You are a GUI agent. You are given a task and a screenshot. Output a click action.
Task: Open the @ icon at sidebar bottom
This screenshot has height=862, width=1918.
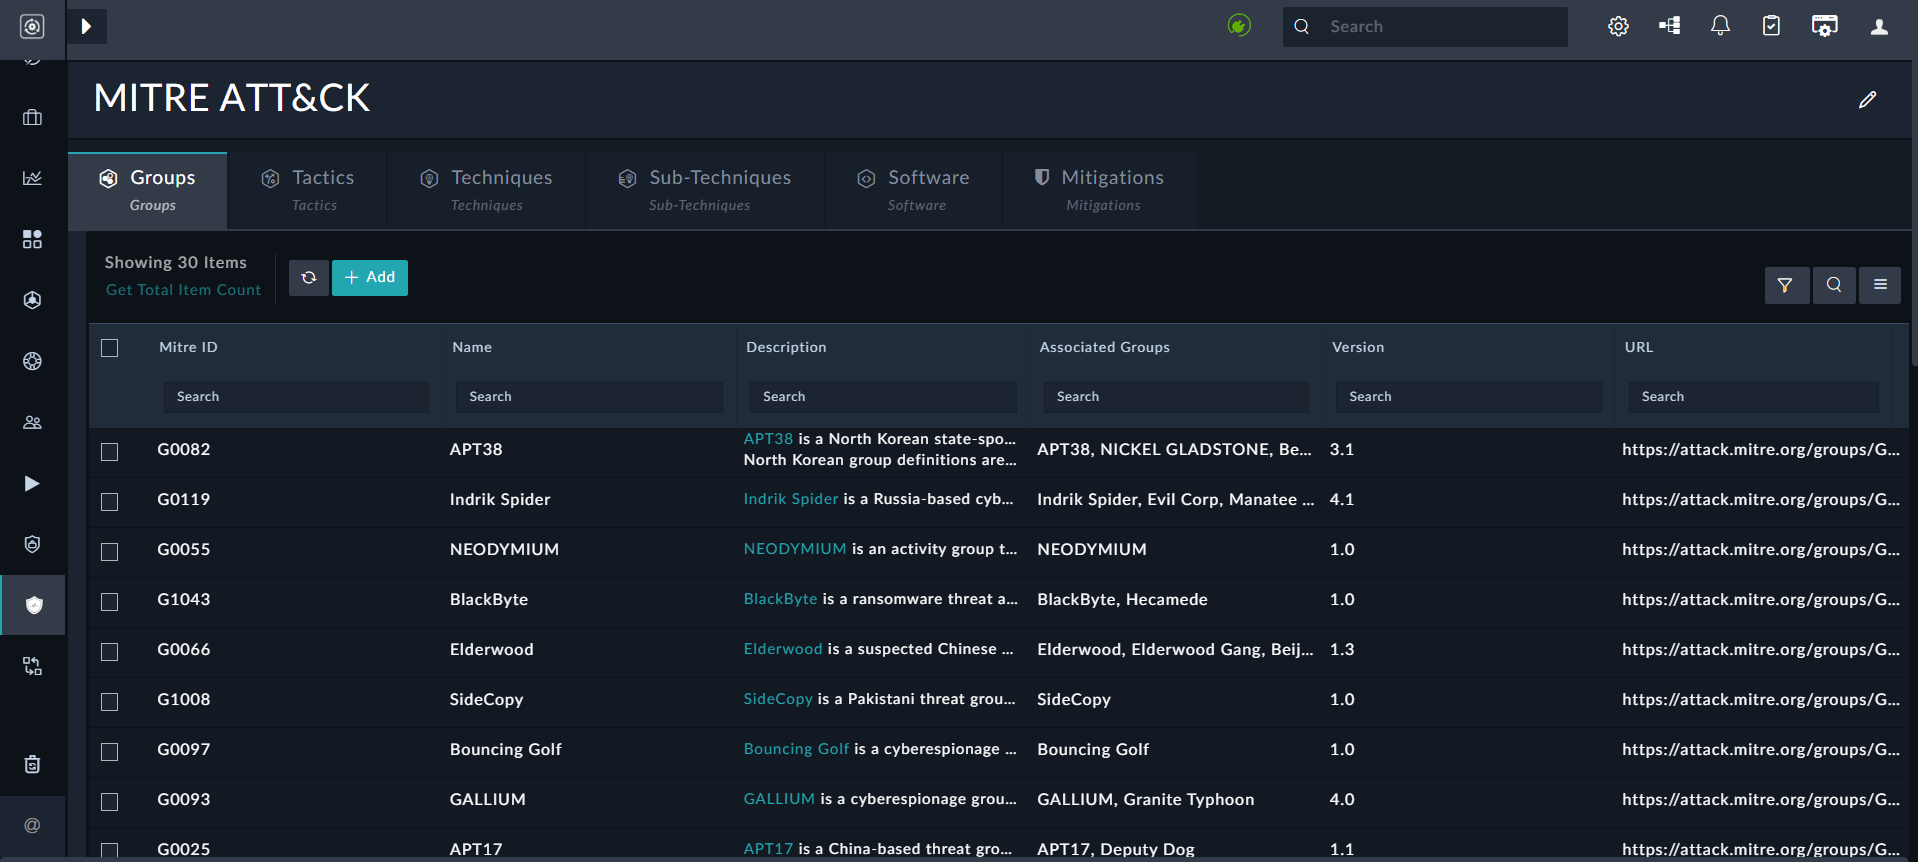click(x=32, y=825)
